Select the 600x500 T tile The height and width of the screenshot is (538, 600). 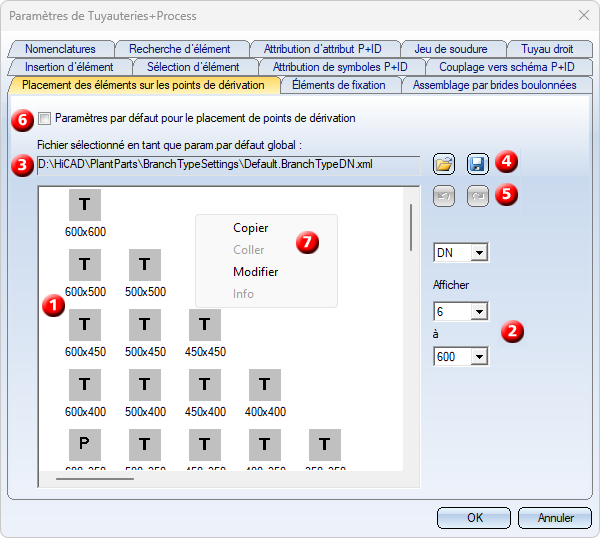pyautogui.click(x=85, y=265)
